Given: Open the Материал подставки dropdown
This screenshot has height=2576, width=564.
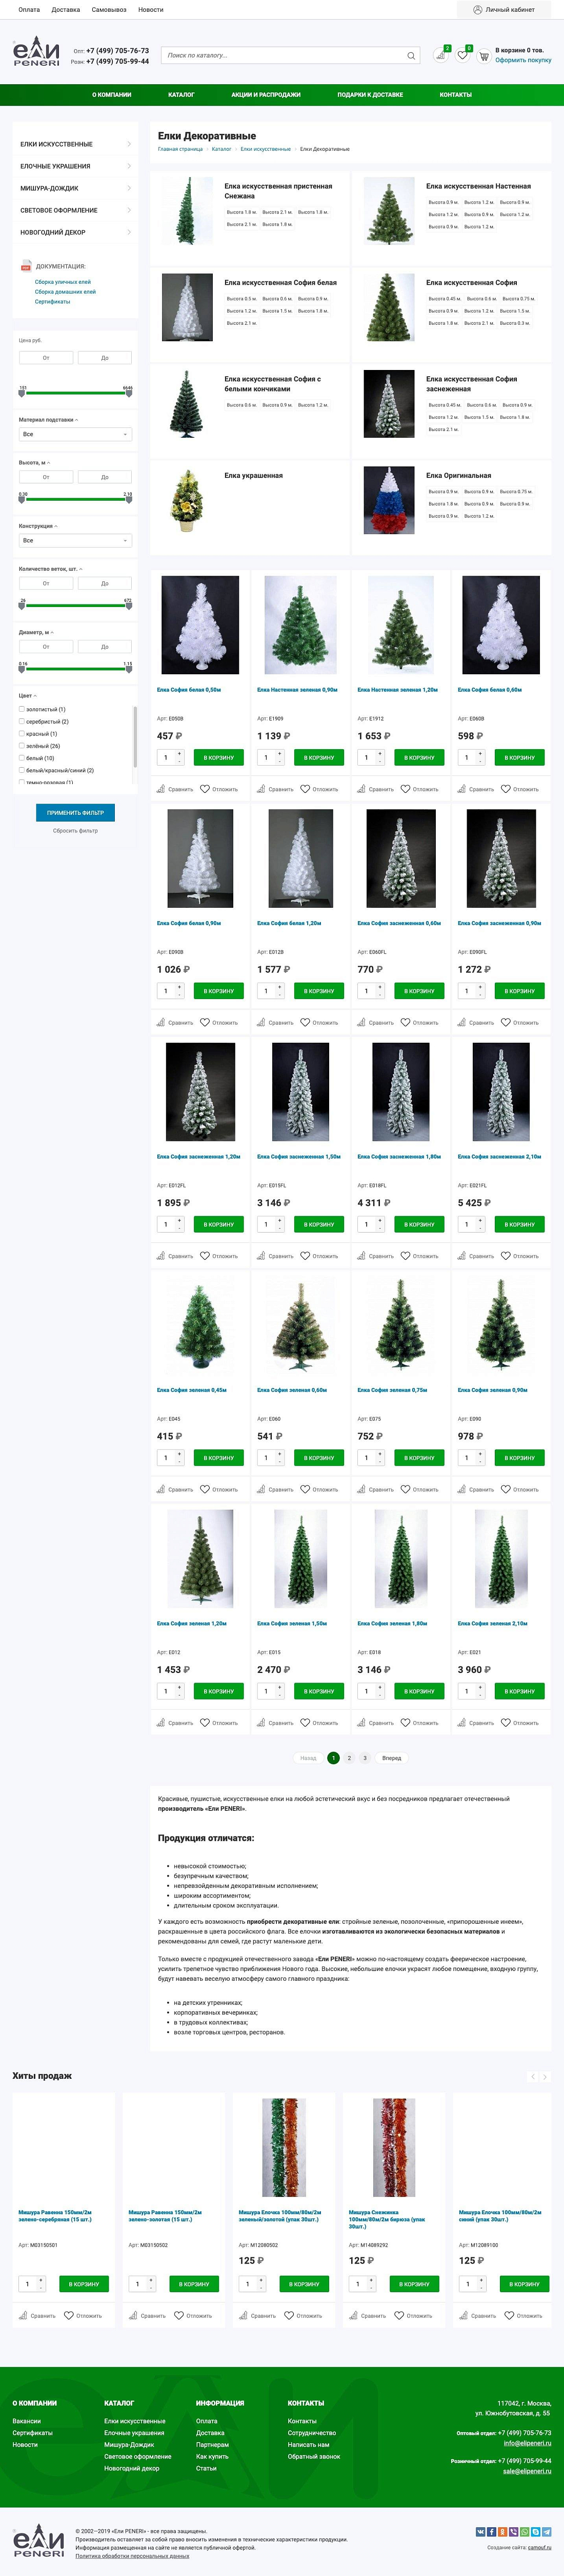Looking at the screenshot, I should coord(75,434).
